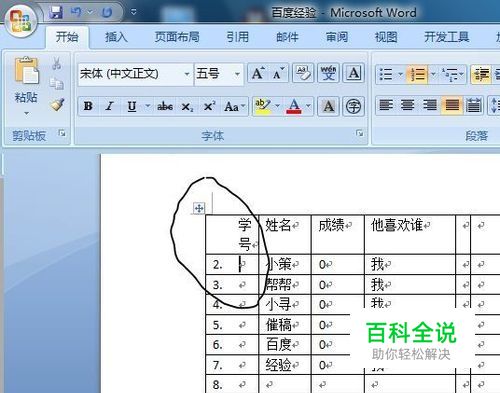This screenshot has width=500, height=393.
Task: Toggle Justify alignment
Action: click(x=452, y=106)
